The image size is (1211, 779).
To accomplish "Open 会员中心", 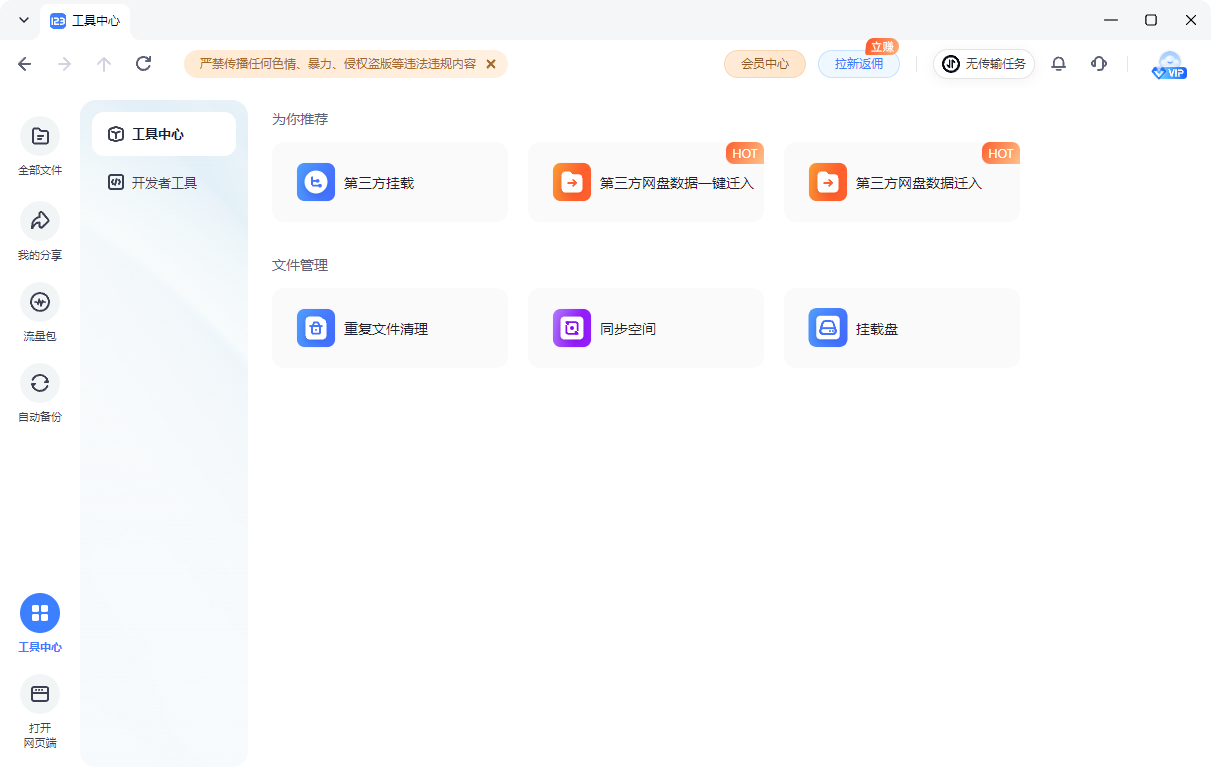I will click(x=764, y=63).
